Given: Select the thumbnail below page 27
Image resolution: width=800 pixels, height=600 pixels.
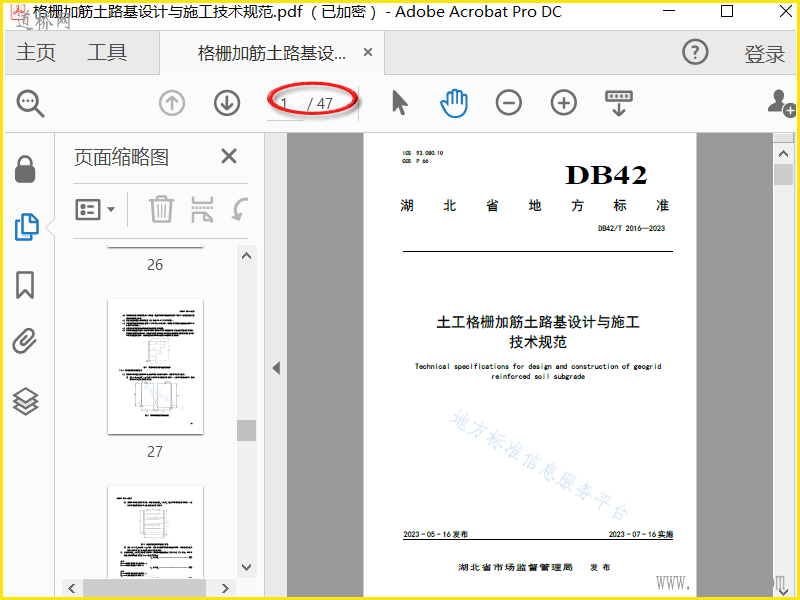Looking at the screenshot, I should click(156, 532).
